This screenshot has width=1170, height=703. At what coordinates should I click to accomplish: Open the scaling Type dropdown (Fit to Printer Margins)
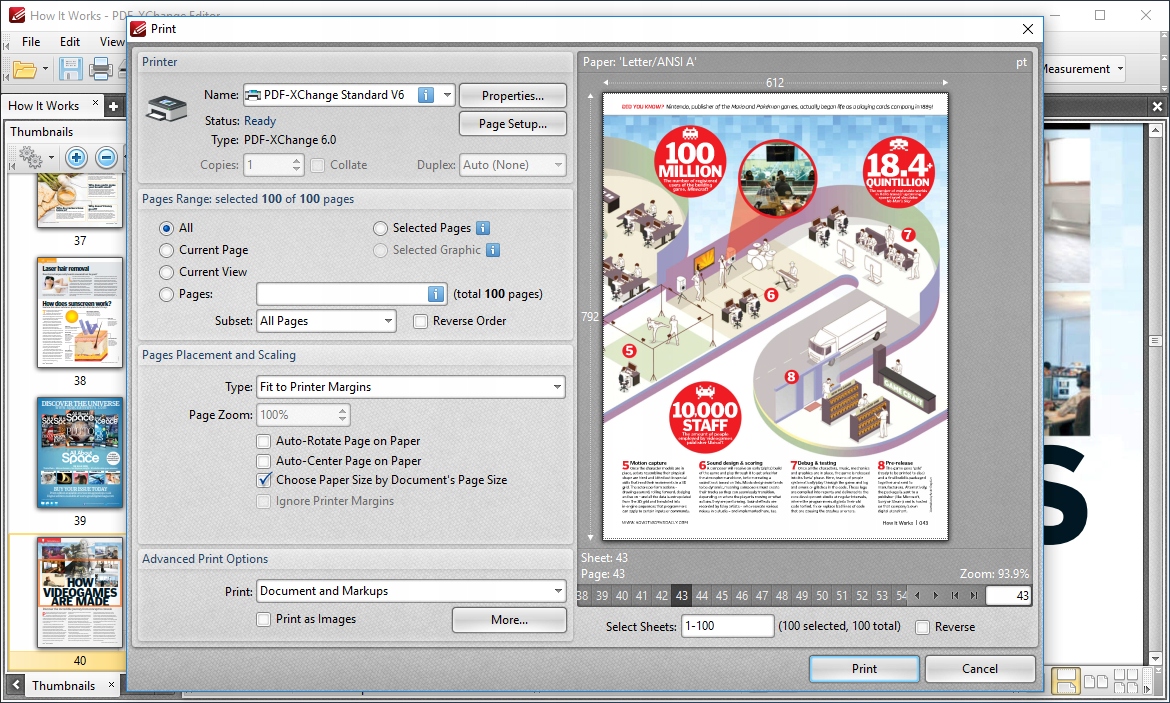point(410,387)
